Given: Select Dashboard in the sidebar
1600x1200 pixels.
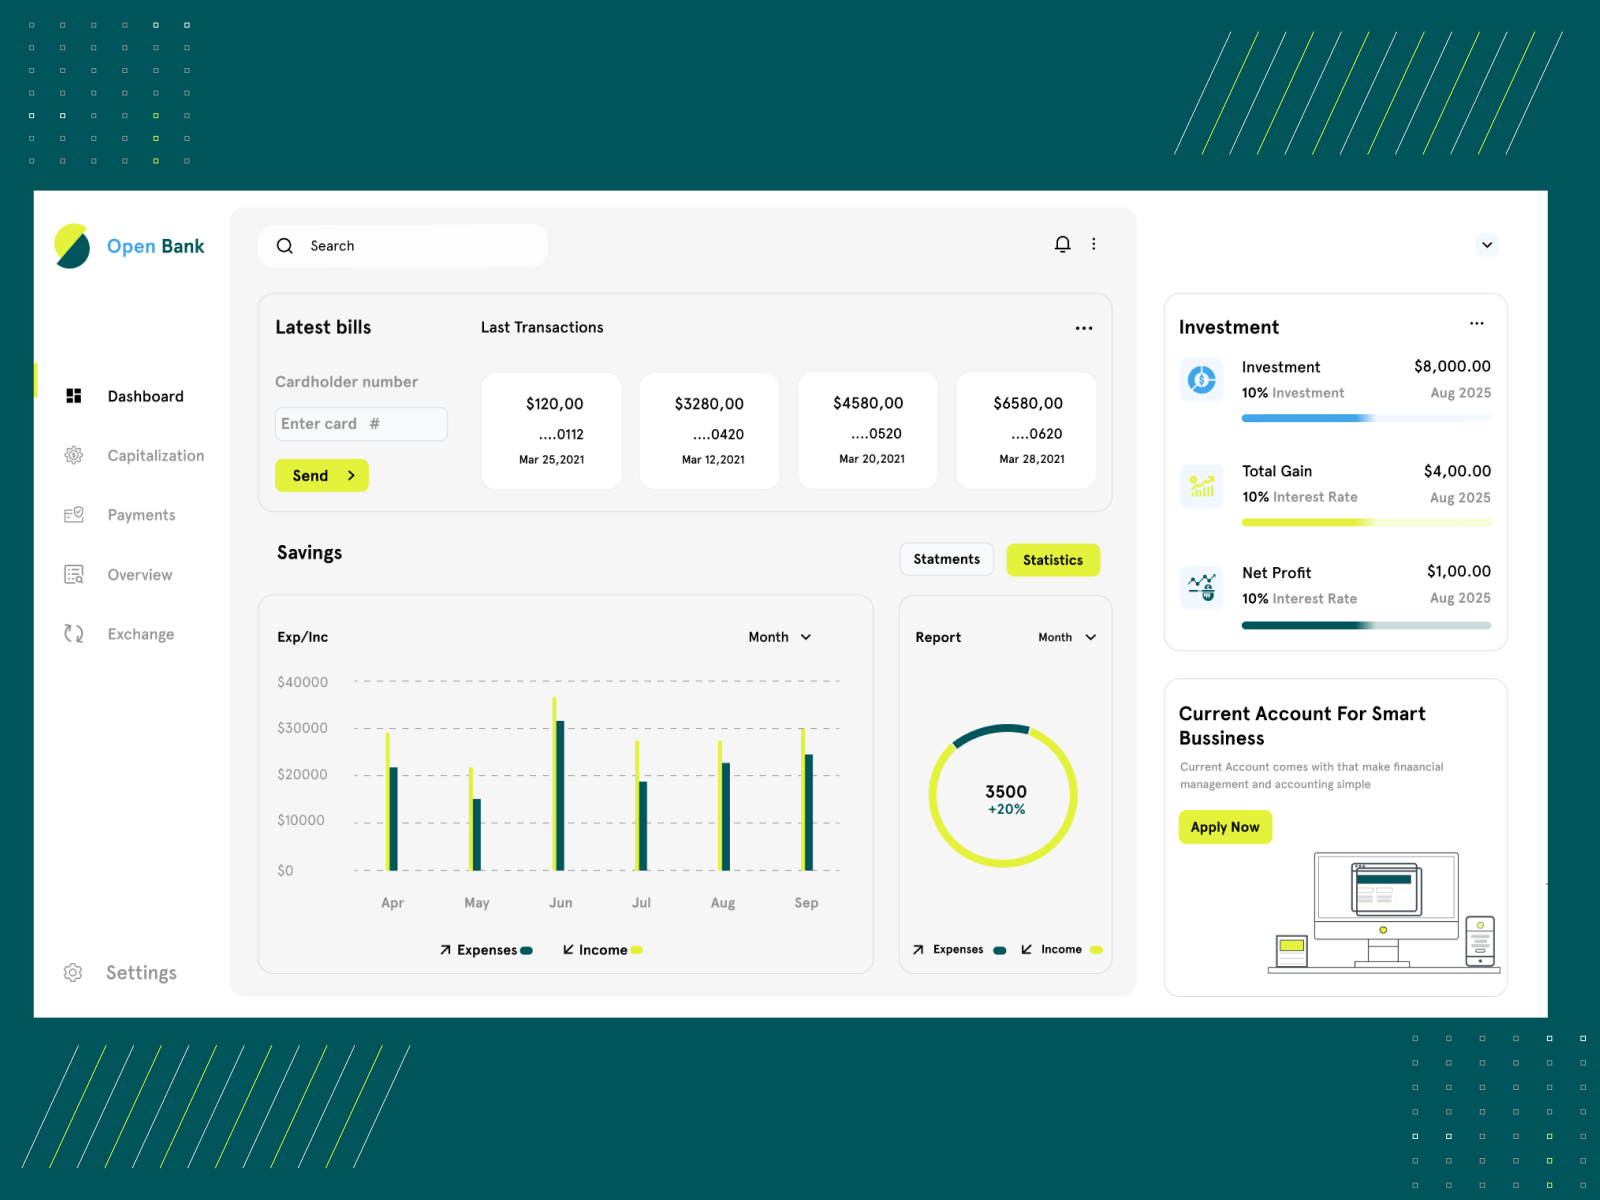Looking at the screenshot, I should tap(145, 396).
